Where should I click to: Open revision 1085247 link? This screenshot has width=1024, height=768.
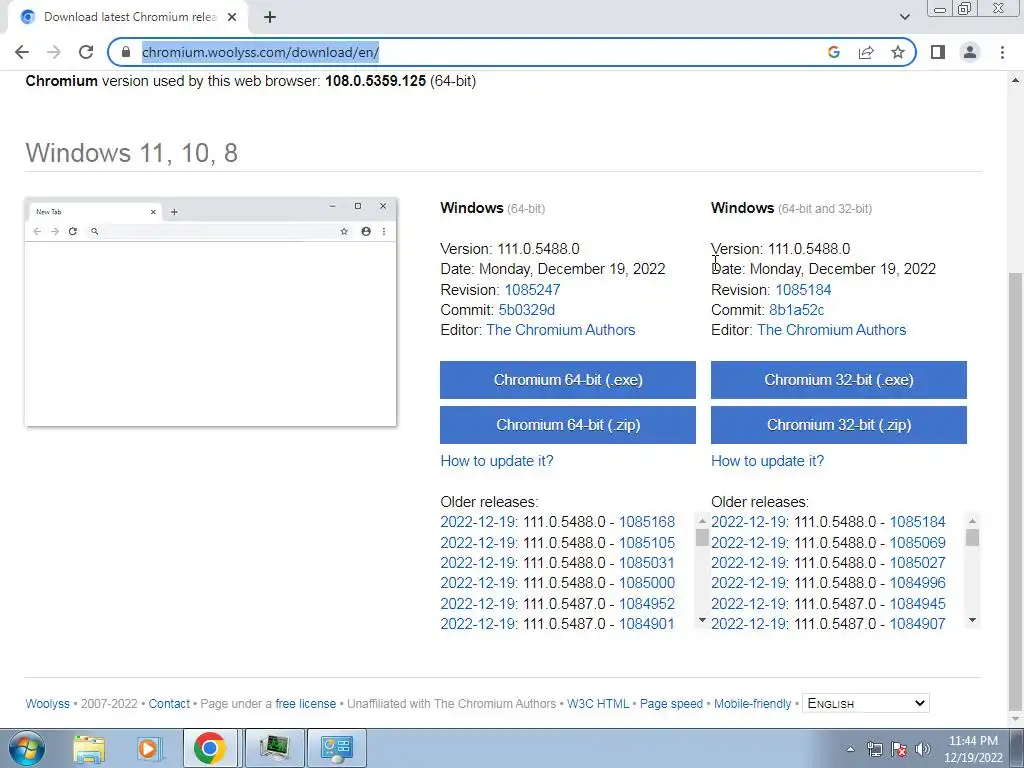click(532, 290)
